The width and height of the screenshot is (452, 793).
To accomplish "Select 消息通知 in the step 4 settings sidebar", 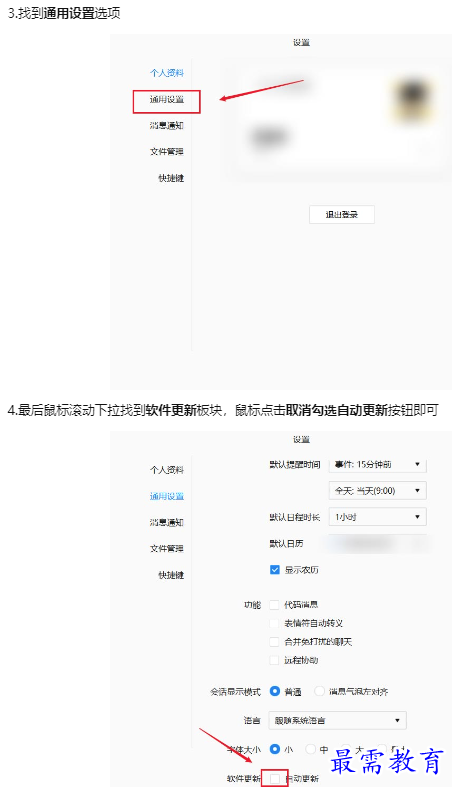I will point(167,522).
